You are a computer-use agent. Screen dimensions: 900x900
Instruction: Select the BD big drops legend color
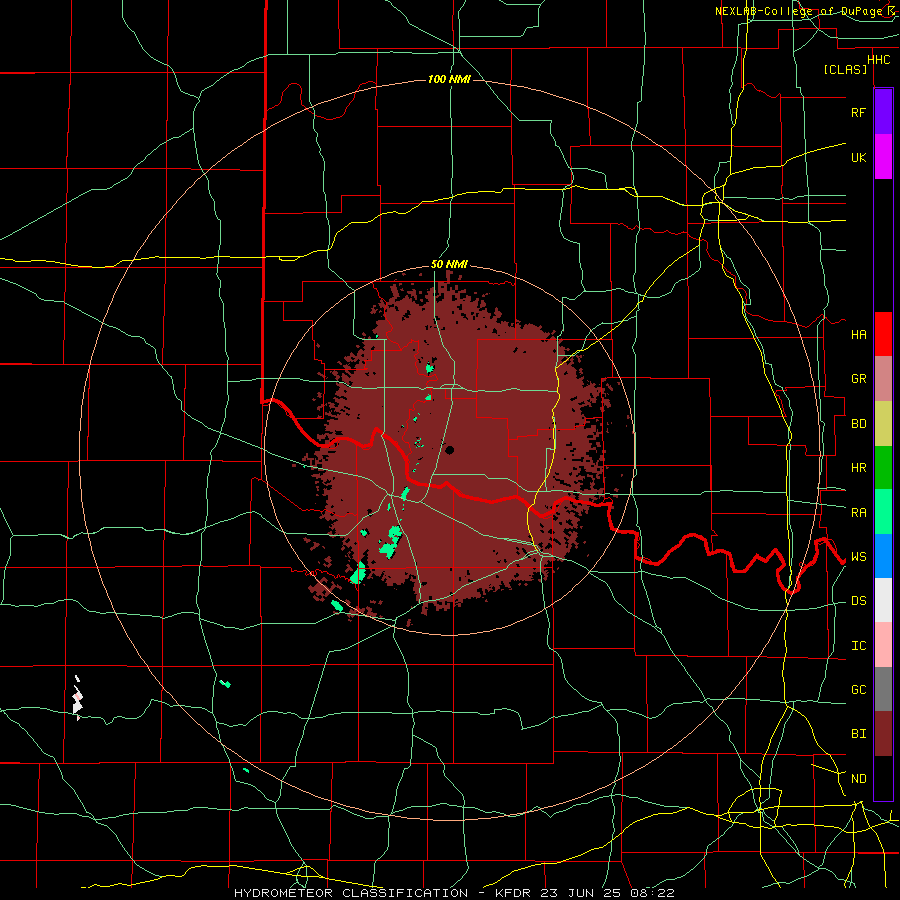[883, 423]
